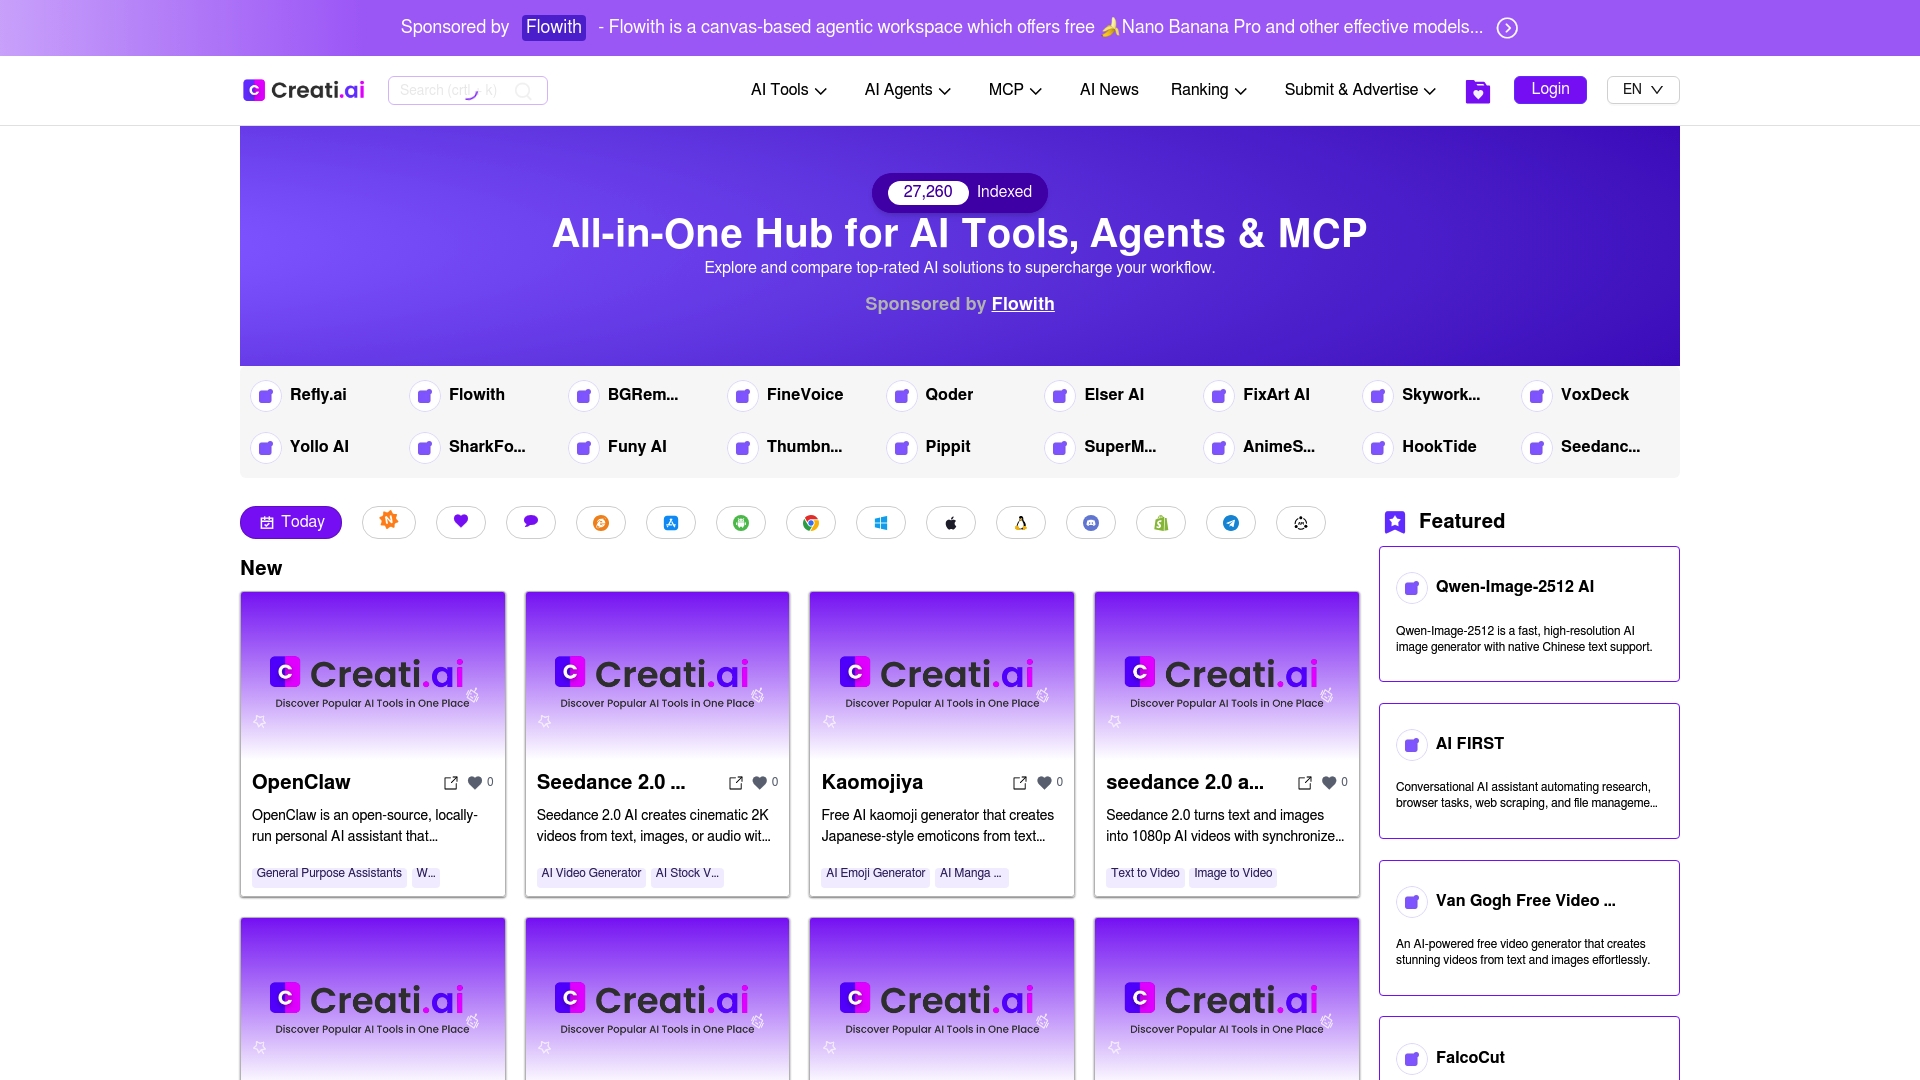Filter by the Windows platform icon

[881, 522]
